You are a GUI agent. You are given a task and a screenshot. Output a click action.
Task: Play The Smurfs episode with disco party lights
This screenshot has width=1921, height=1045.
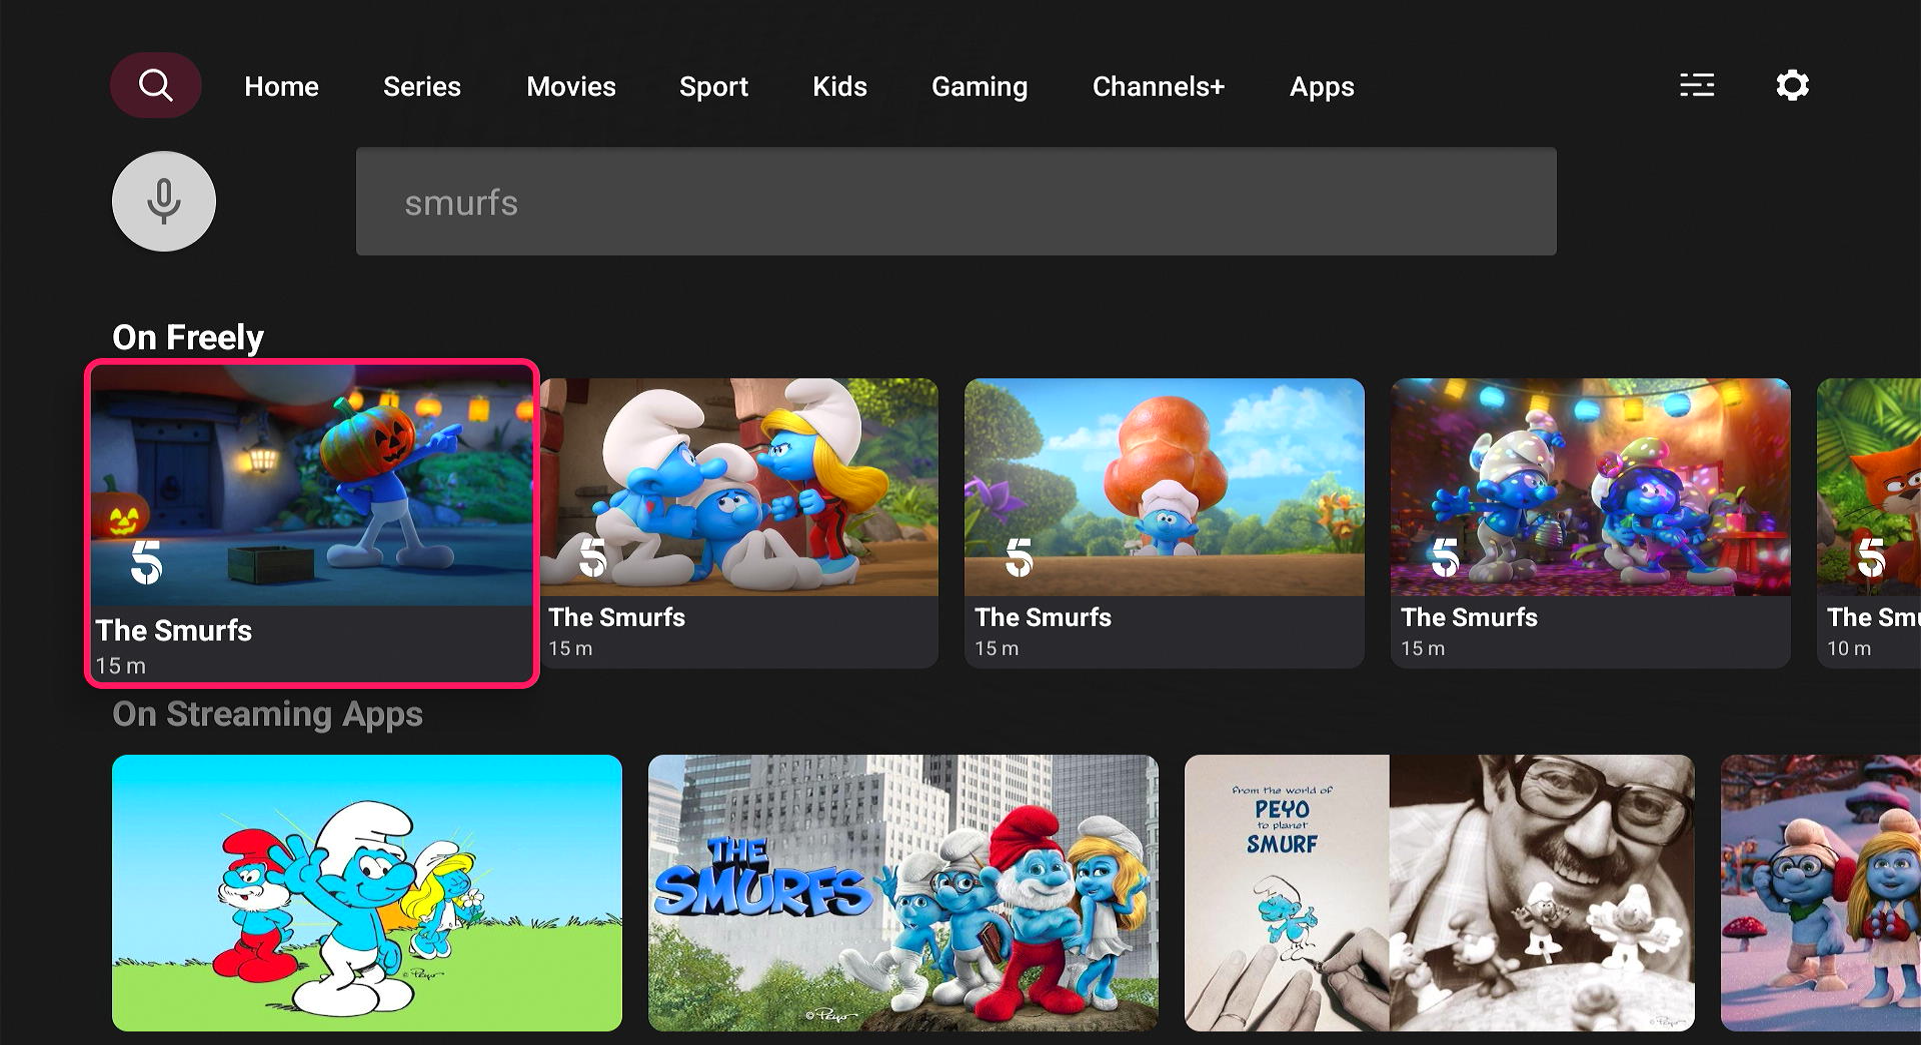1590,523
